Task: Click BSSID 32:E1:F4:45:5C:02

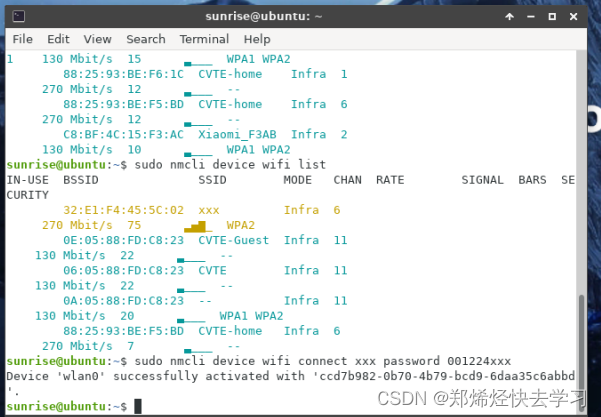Action: [123, 210]
